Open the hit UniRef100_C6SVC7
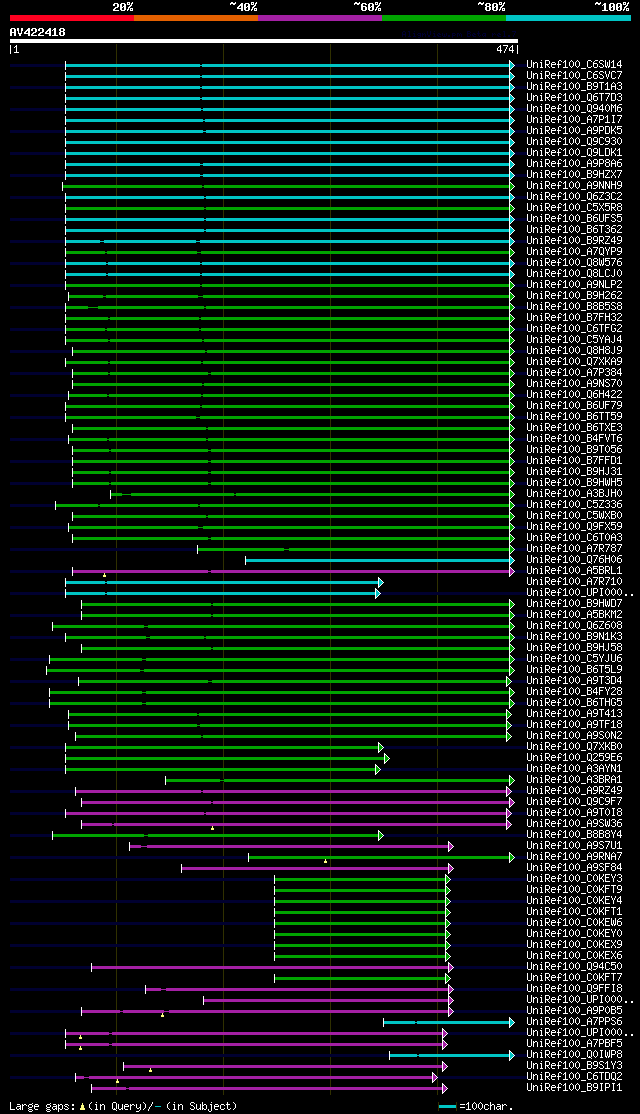Image resolution: width=640 pixels, height=1114 pixels. click(x=575, y=75)
